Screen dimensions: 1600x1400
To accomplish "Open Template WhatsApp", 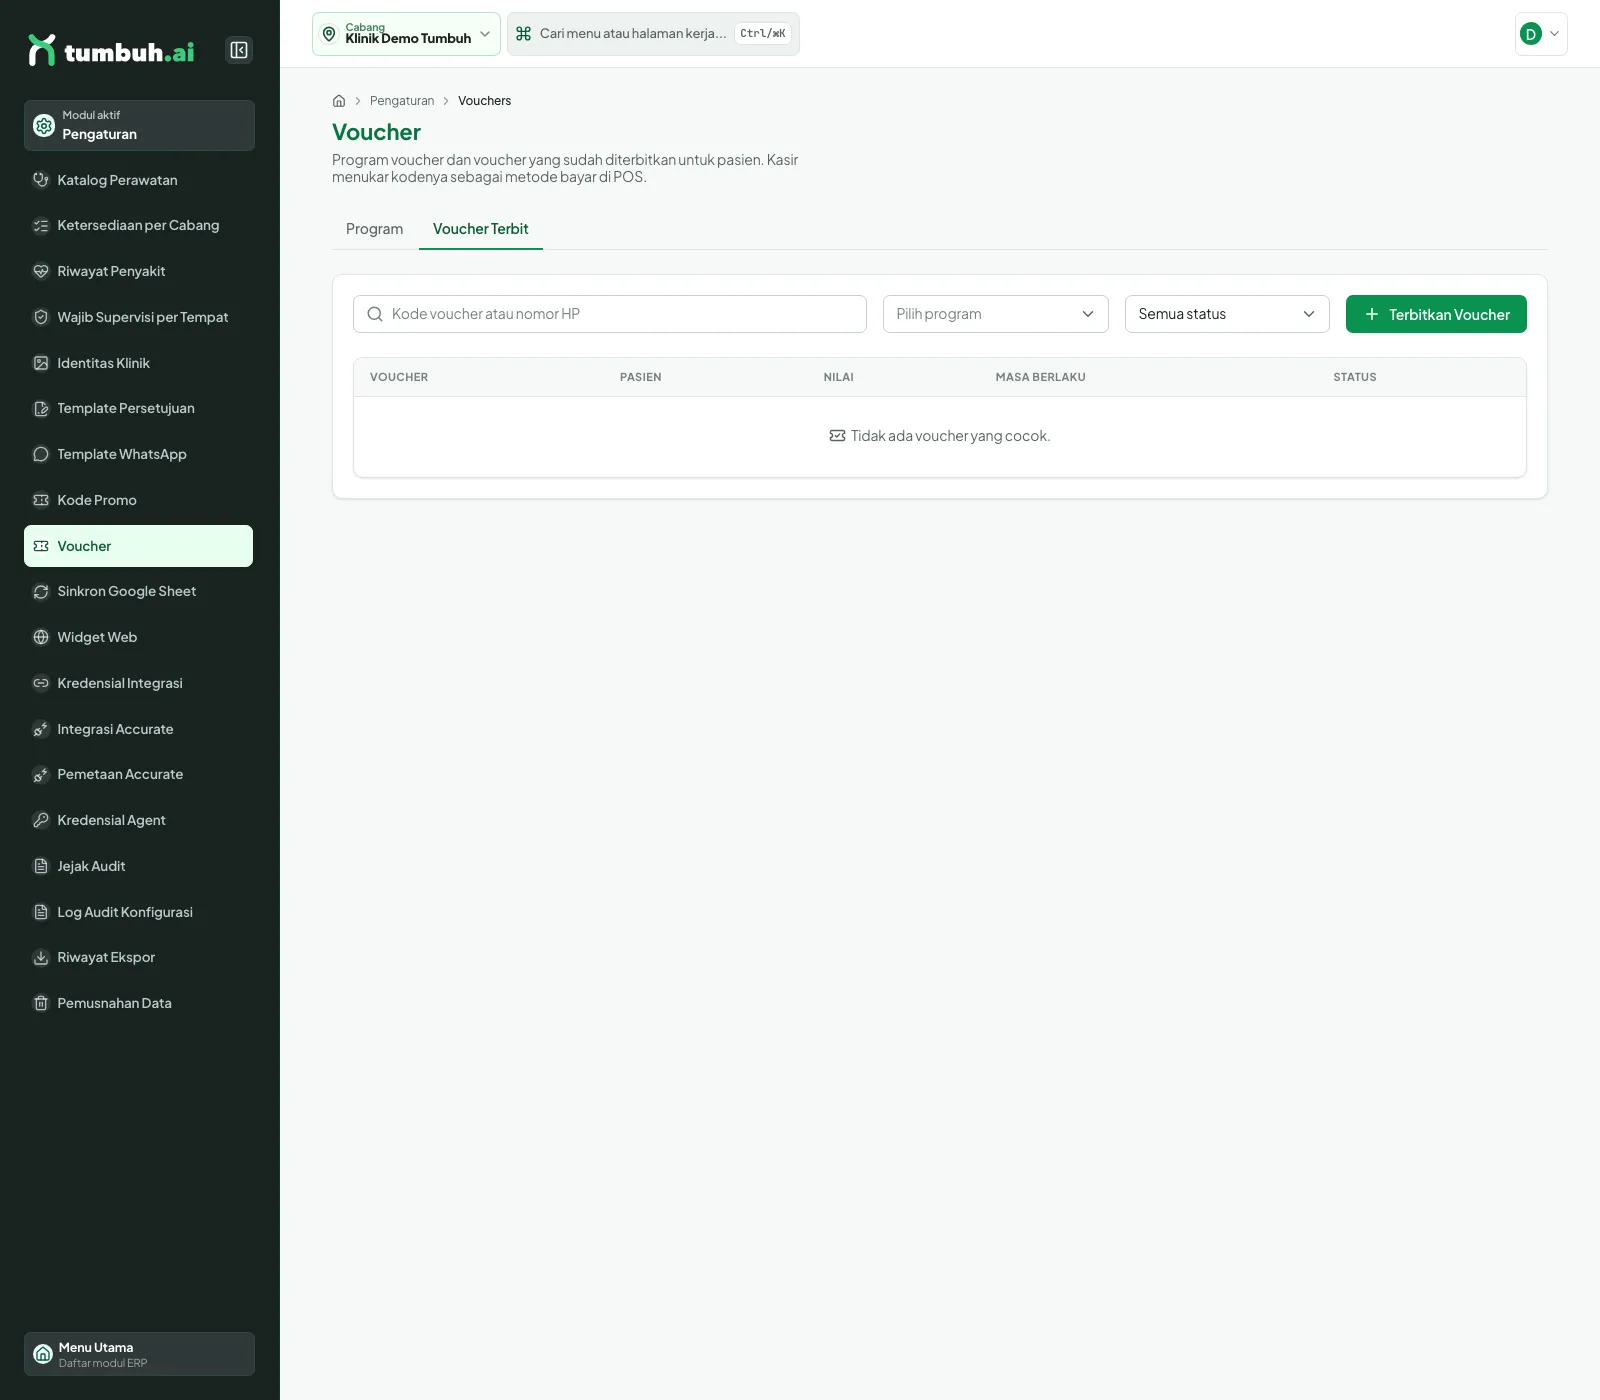I will 138,454.
